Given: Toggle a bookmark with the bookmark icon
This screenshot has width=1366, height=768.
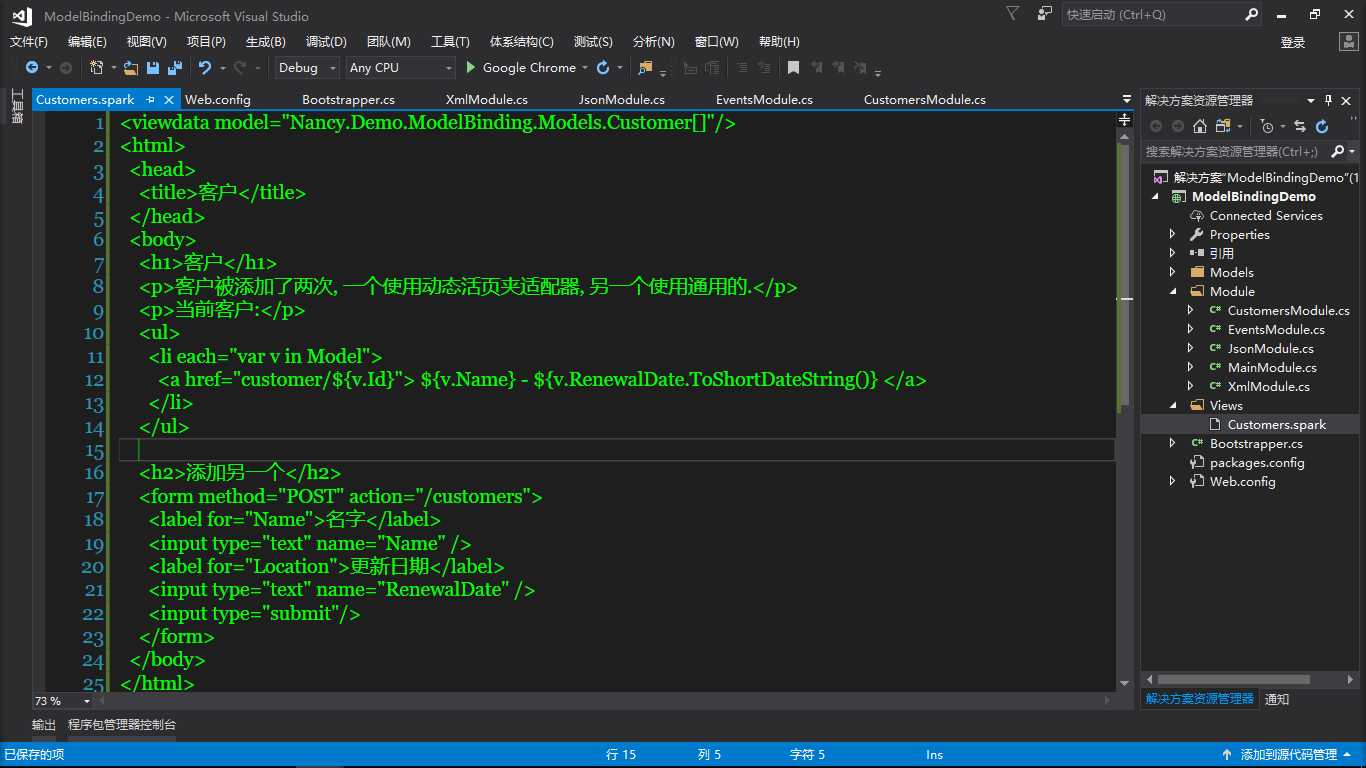Looking at the screenshot, I should pos(793,68).
